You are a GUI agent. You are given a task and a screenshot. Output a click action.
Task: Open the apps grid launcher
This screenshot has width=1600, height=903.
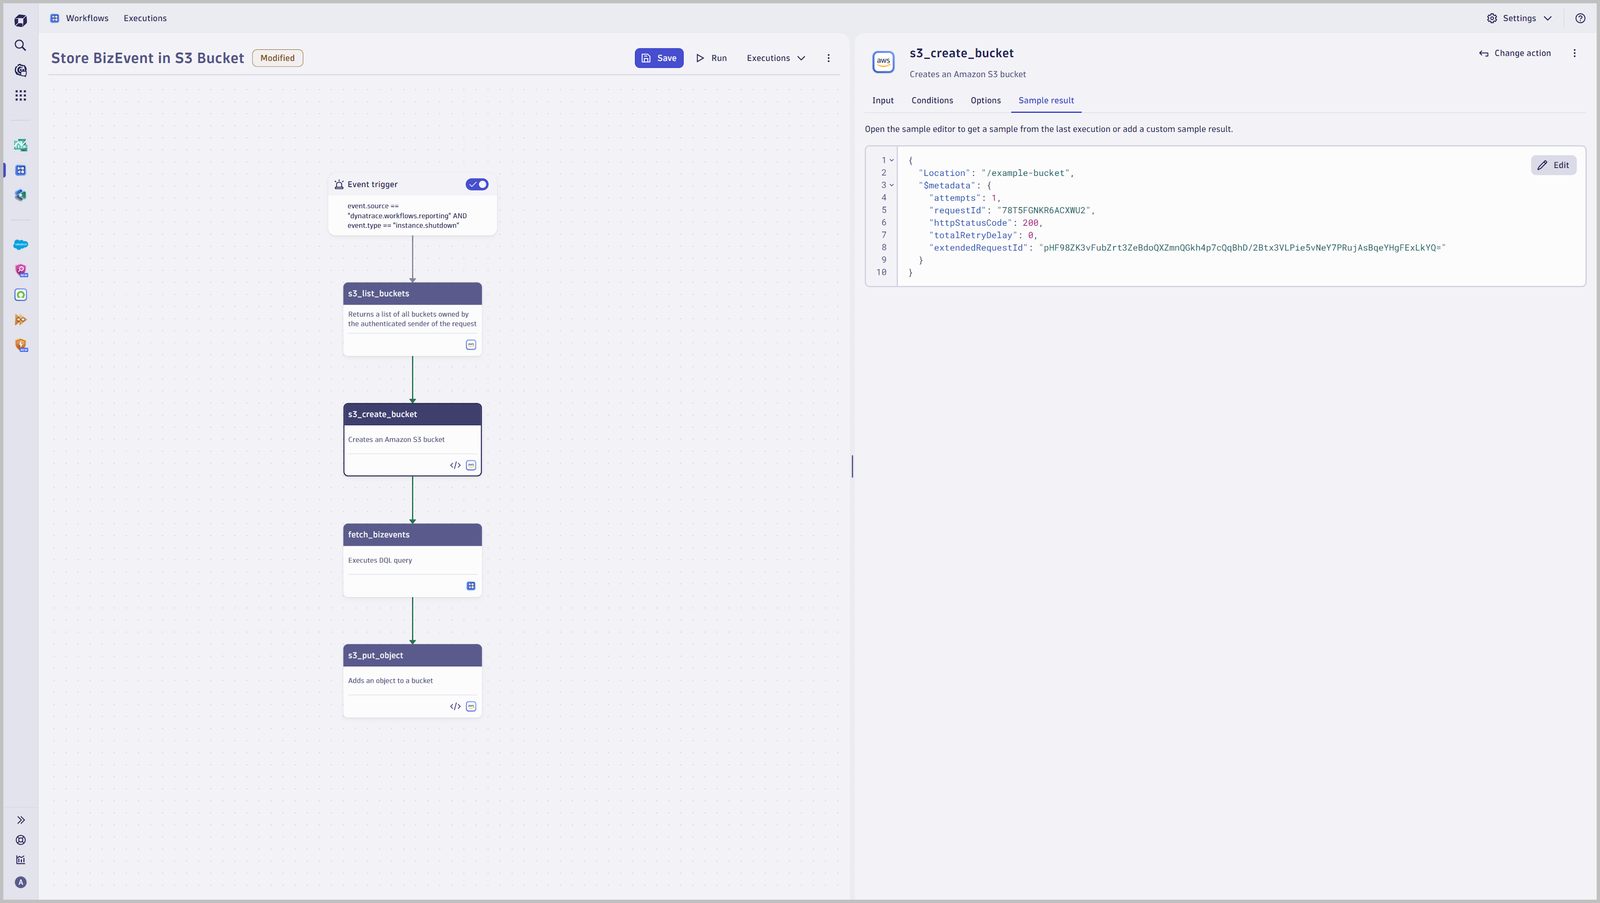coord(20,95)
